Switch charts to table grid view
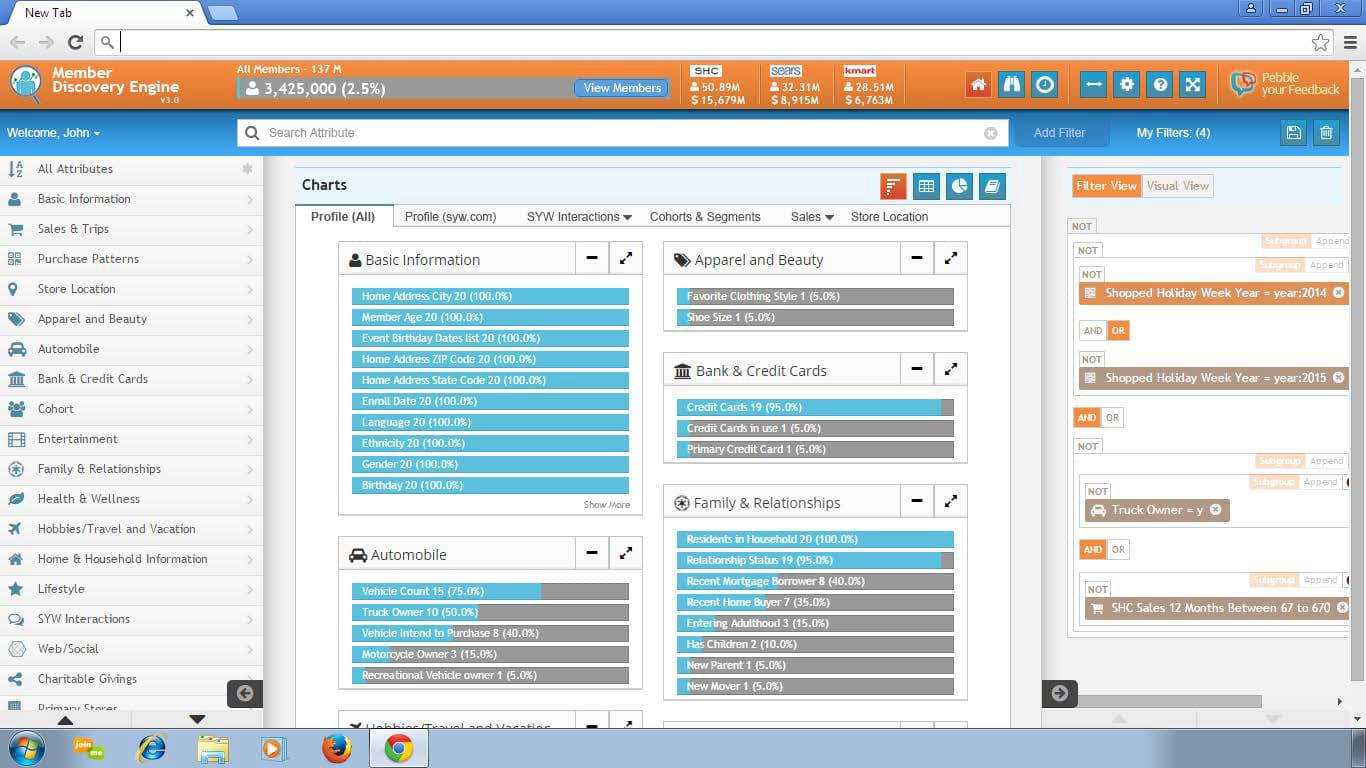 click(926, 186)
